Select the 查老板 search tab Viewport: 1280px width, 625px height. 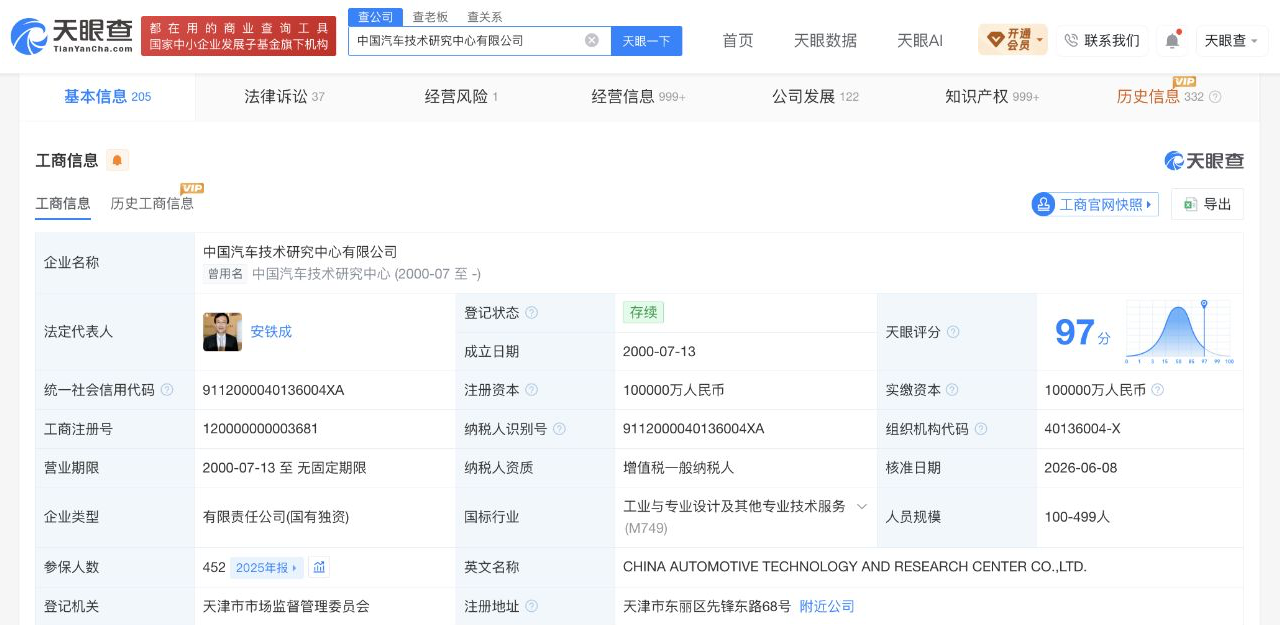click(x=430, y=17)
